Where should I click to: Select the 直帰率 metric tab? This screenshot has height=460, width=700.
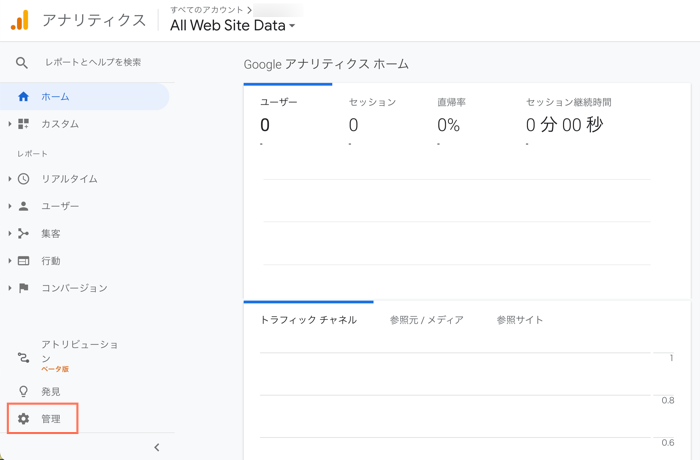465,115
